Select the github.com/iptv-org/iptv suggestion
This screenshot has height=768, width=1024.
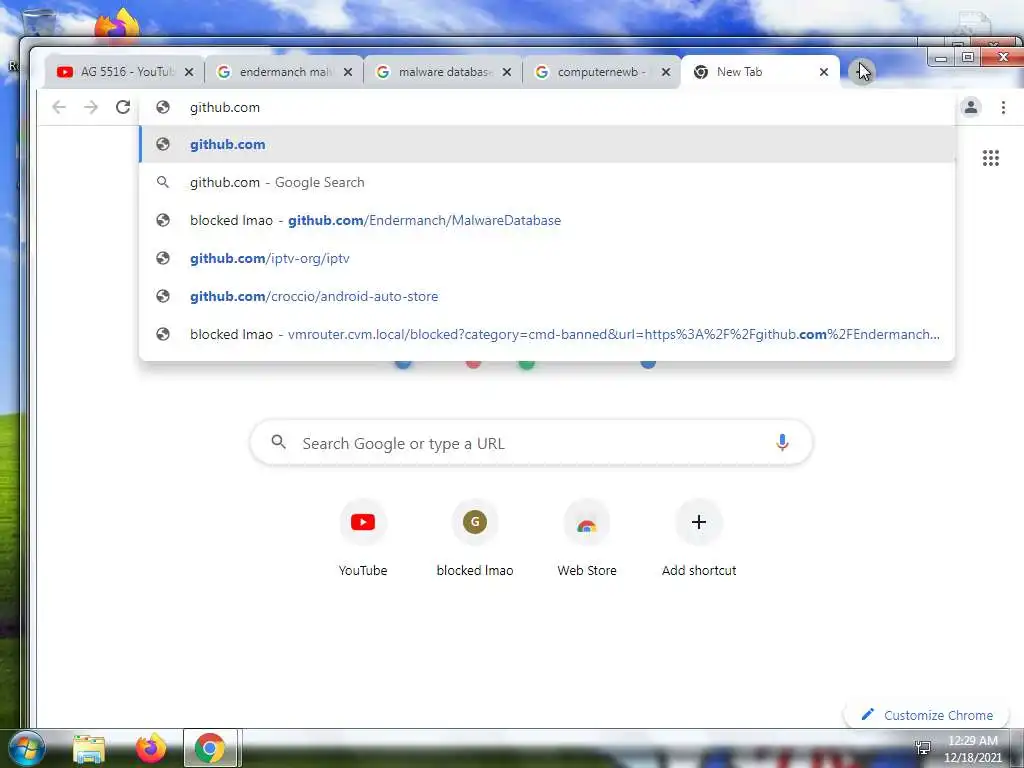click(547, 258)
